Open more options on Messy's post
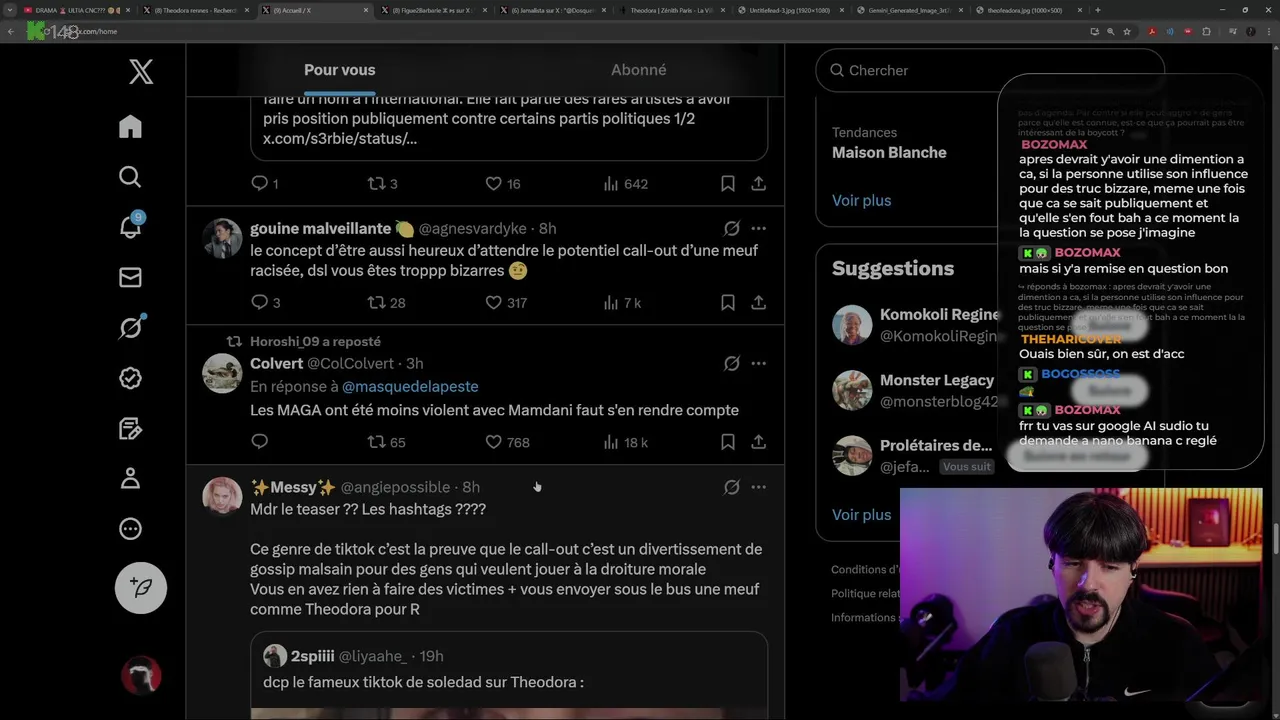1280x720 pixels. pyautogui.click(x=759, y=487)
